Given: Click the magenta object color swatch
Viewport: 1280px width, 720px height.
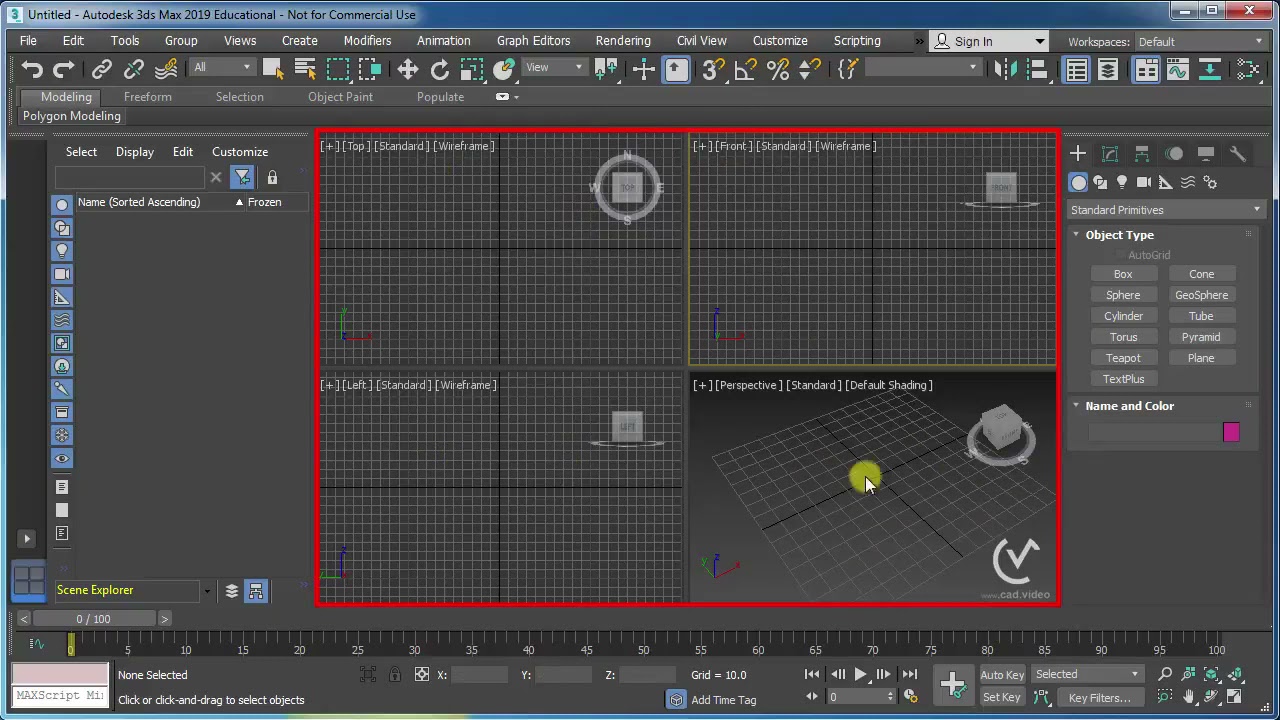Looking at the screenshot, I should coord(1231,432).
